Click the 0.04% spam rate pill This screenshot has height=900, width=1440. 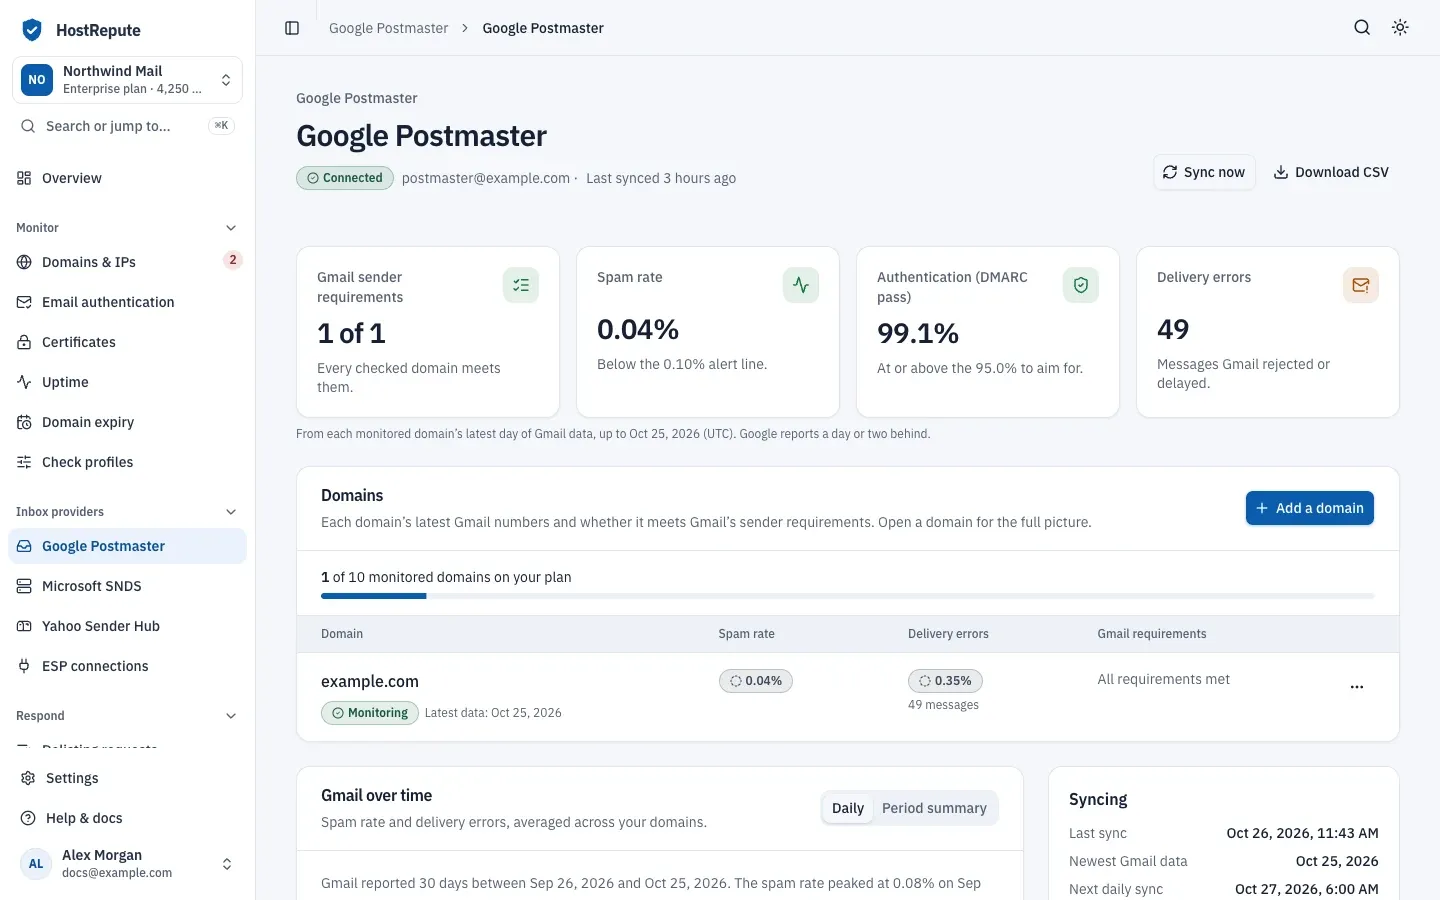pyautogui.click(x=756, y=681)
